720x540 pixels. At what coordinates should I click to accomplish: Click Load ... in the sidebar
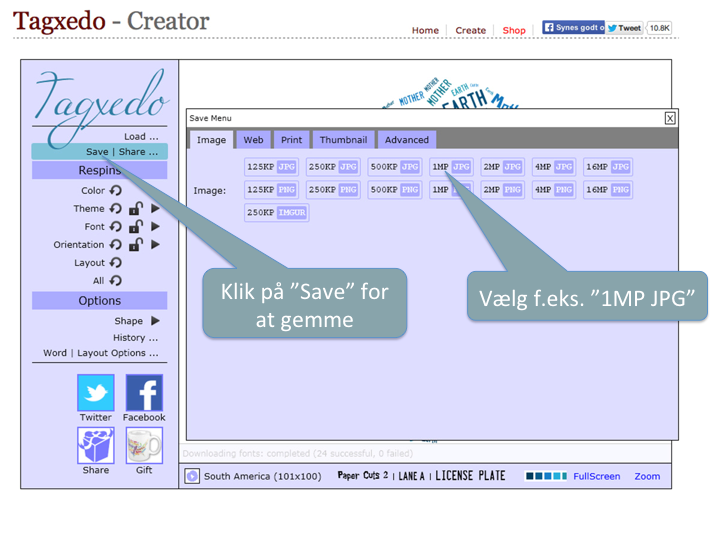(141, 136)
